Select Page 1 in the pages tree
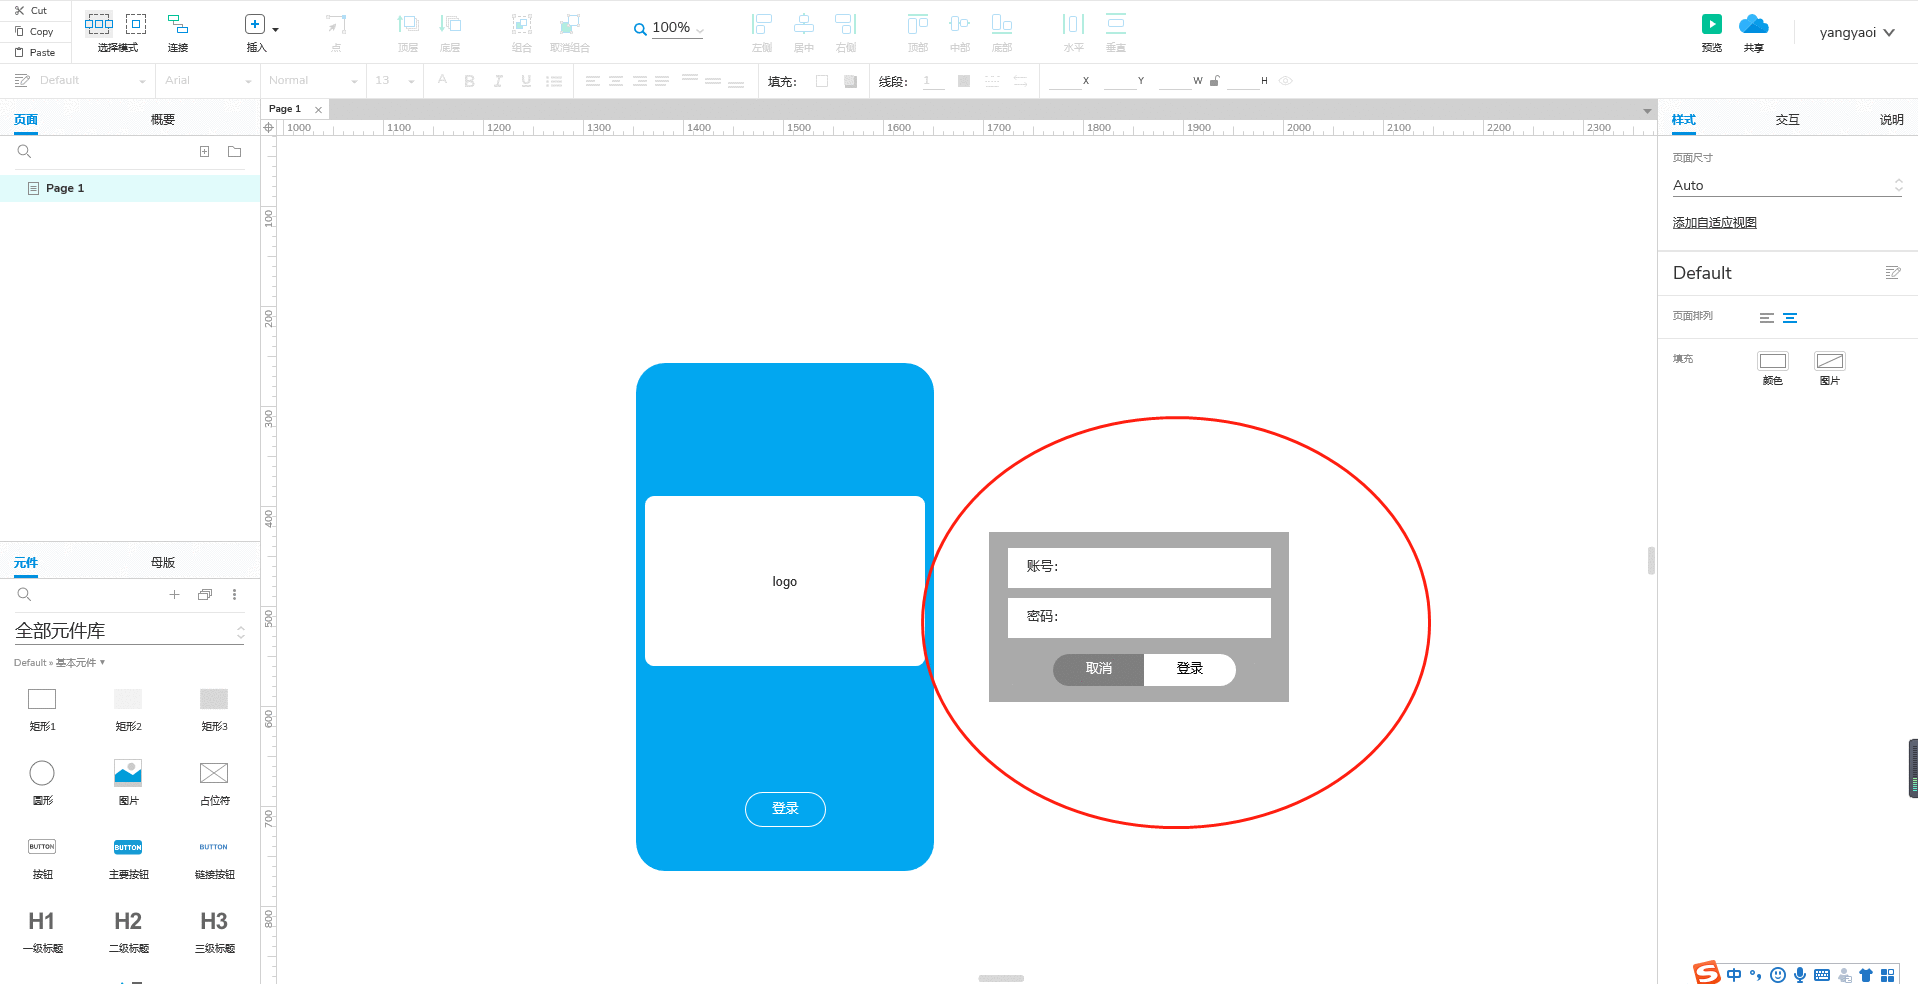Screen dimensions: 1918x984 [130, 188]
